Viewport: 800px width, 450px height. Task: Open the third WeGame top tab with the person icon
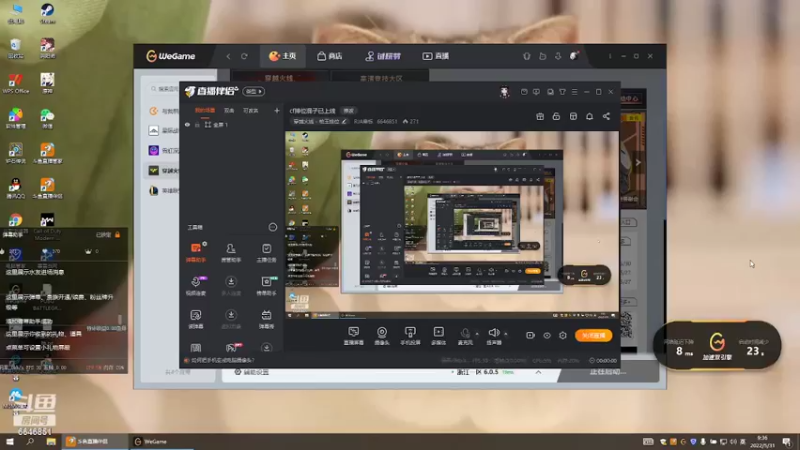click(383, 56)
